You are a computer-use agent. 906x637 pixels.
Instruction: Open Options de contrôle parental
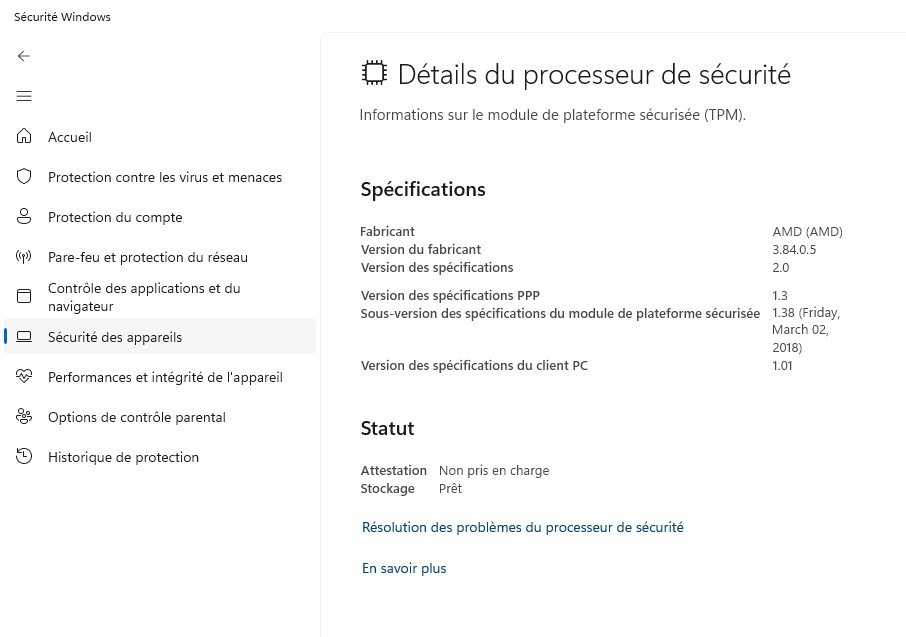[x=137, y=417]
